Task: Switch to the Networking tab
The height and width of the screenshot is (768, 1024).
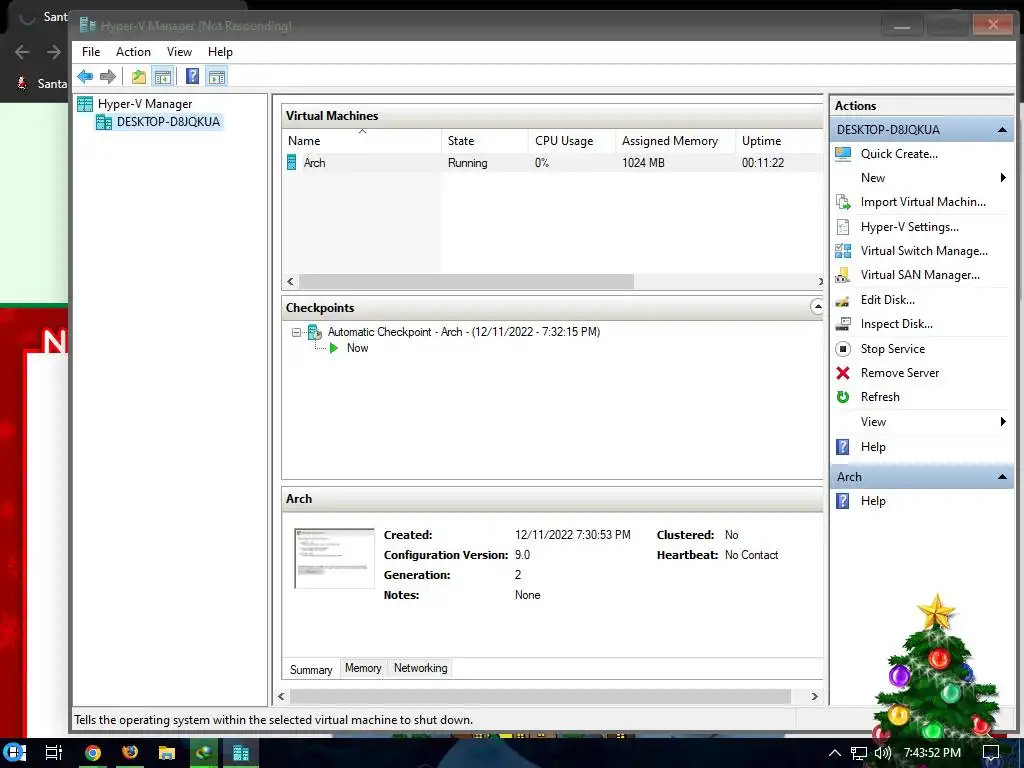Action: (x=421, y=668)
